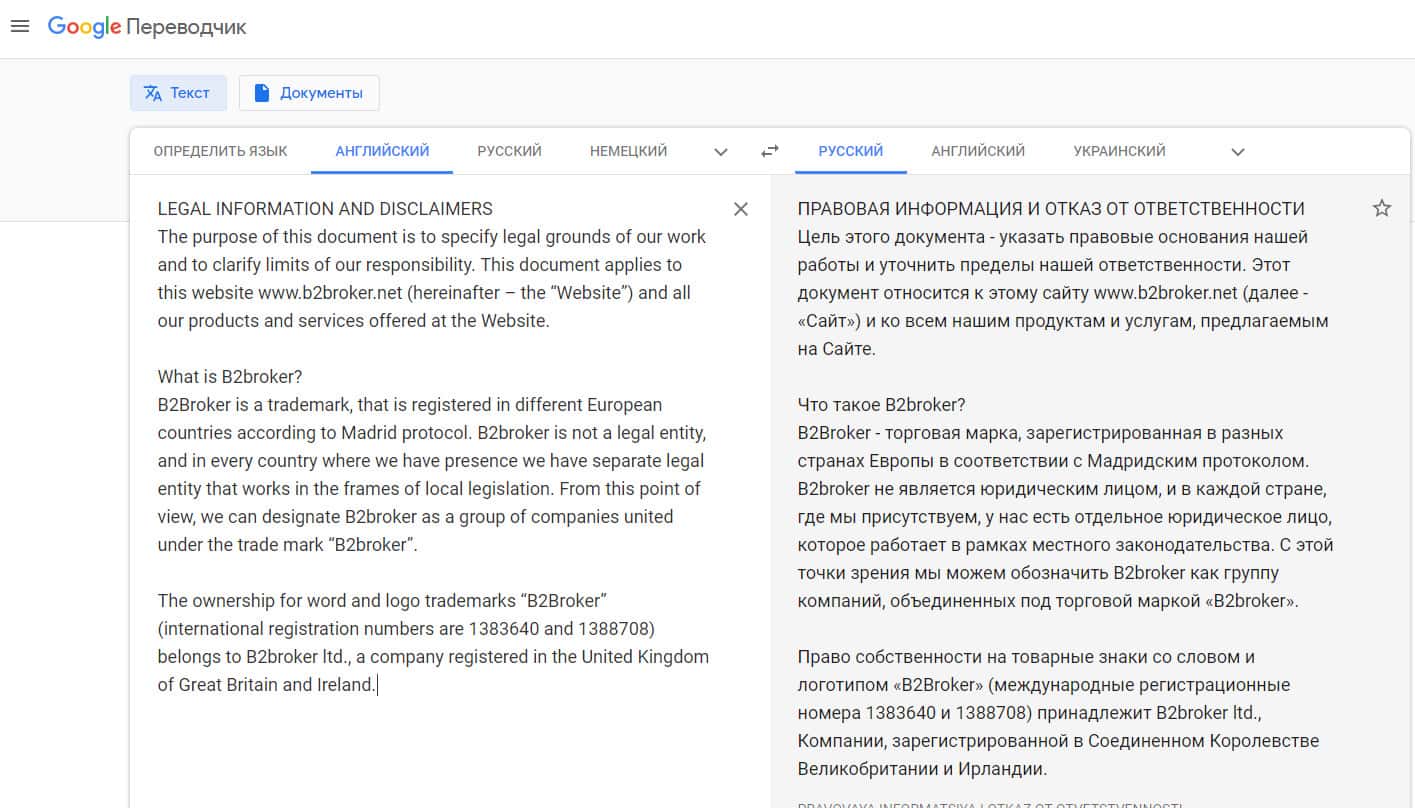The image size is (1415, 808).
Task: Select Русский as target language
Action: tap(850, 152)
